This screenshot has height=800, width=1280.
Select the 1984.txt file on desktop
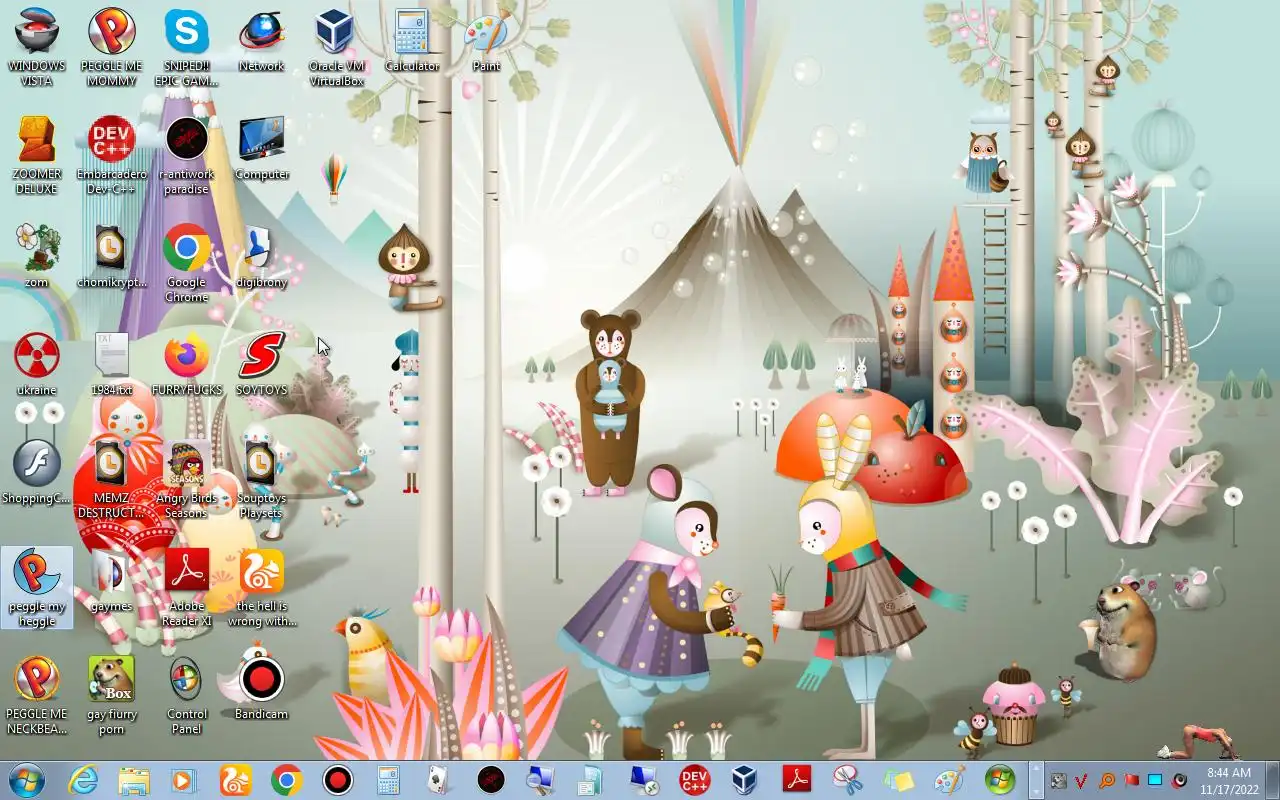coord(112,364)
